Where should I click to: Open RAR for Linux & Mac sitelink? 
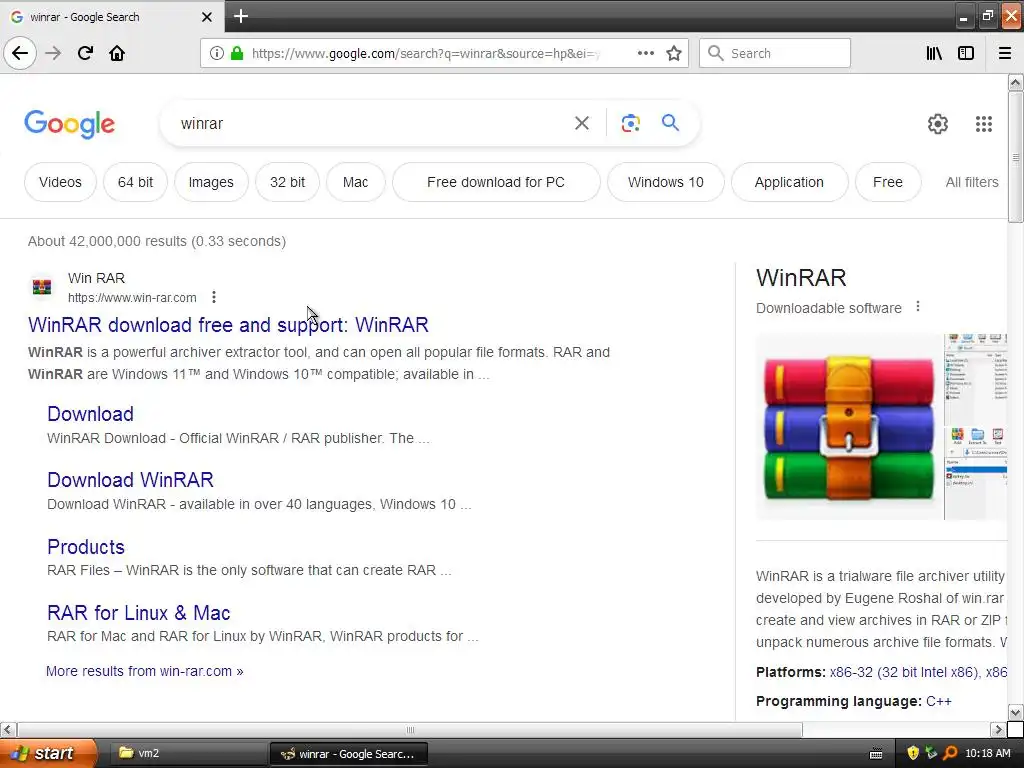138,613
